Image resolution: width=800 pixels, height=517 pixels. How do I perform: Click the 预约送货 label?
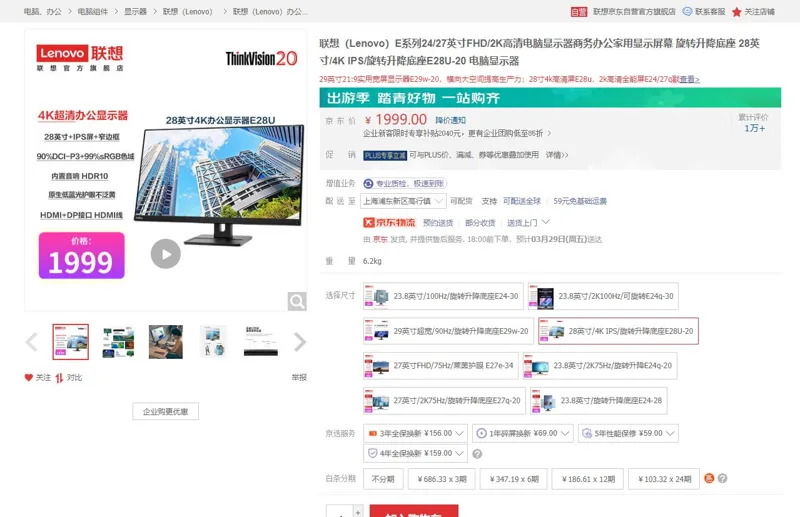point(438,223)
